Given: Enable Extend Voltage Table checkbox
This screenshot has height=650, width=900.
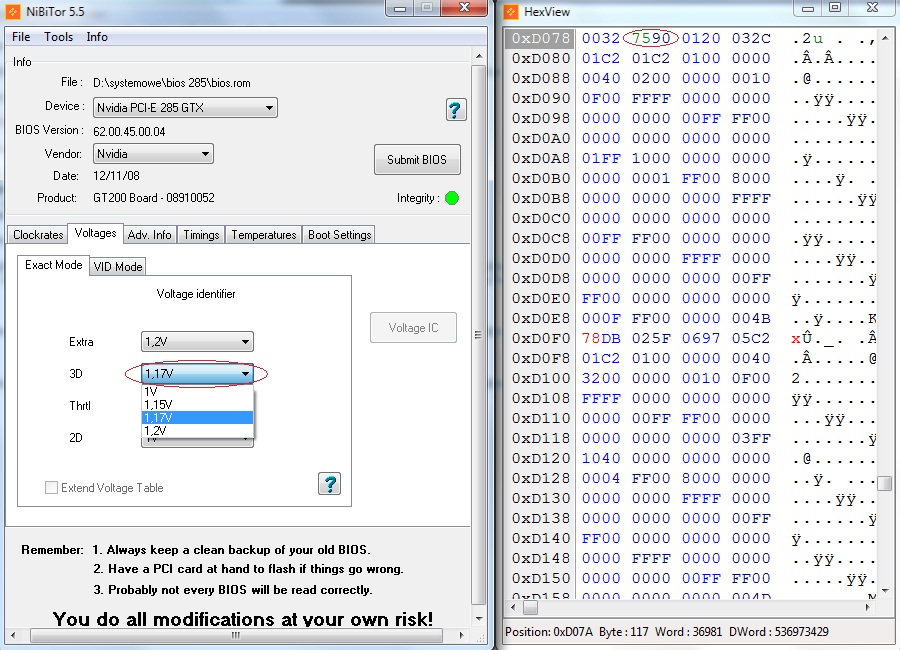Looking at the screenshot, I should (x=51, y=488).
